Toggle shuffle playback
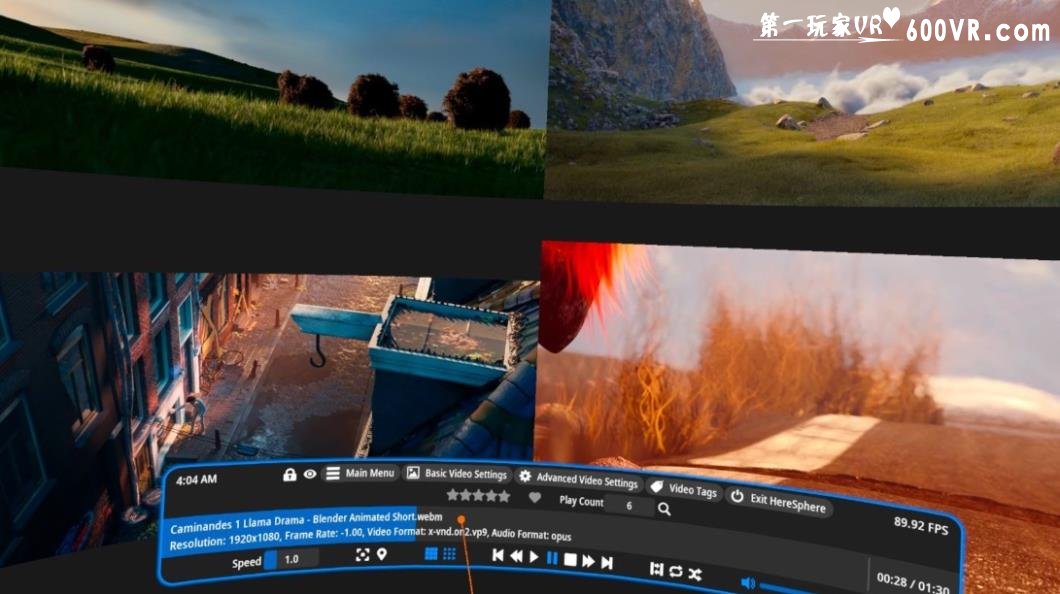 point(695,574)
